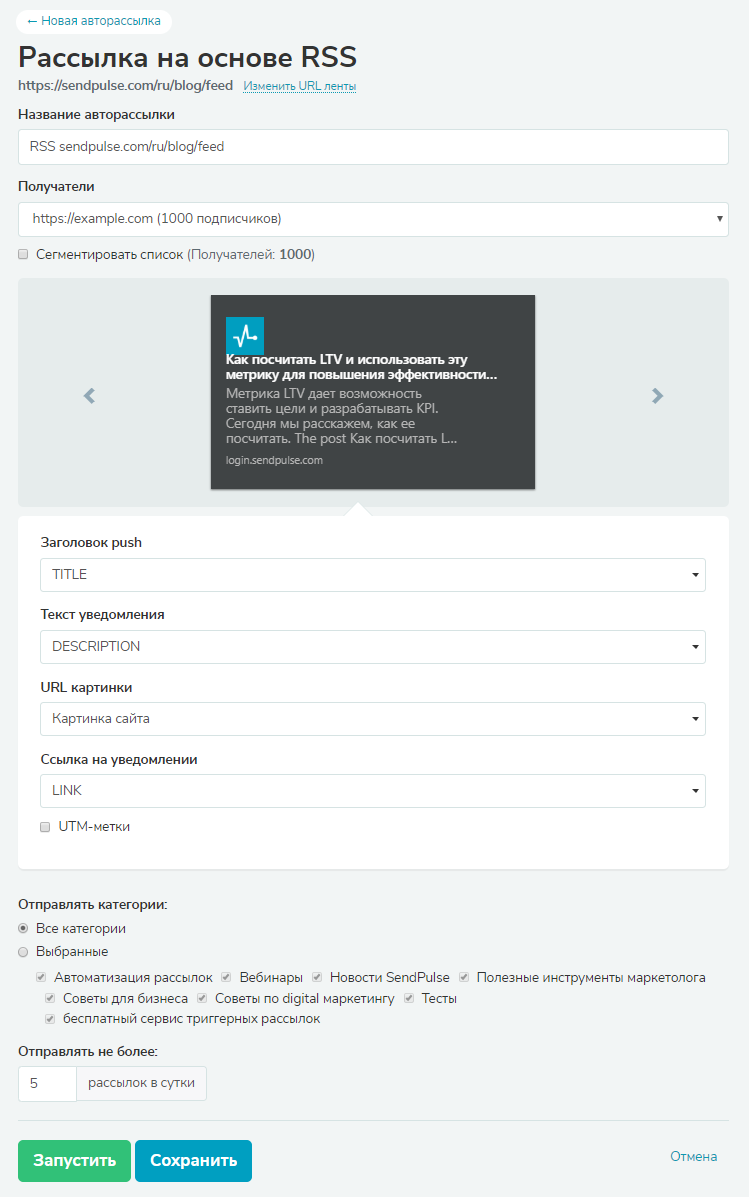Open Получатели dropdown list
Screen dimensions: 749x1197
[x=373, y=219]
